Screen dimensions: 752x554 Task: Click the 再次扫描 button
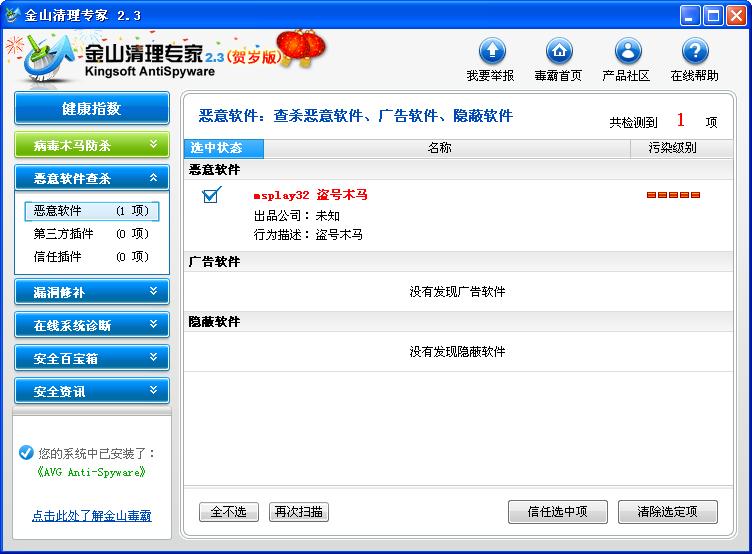coord(299,512)
